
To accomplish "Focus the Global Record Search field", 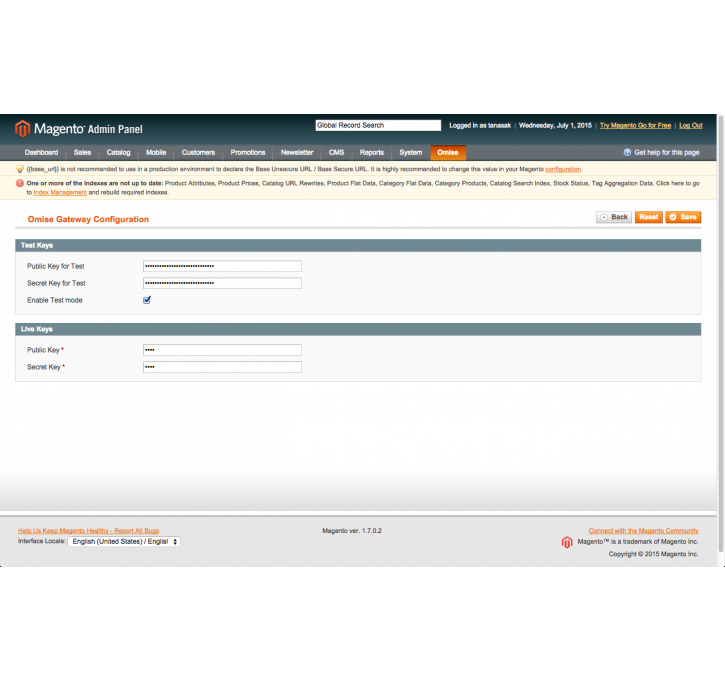I will (378, 125).
